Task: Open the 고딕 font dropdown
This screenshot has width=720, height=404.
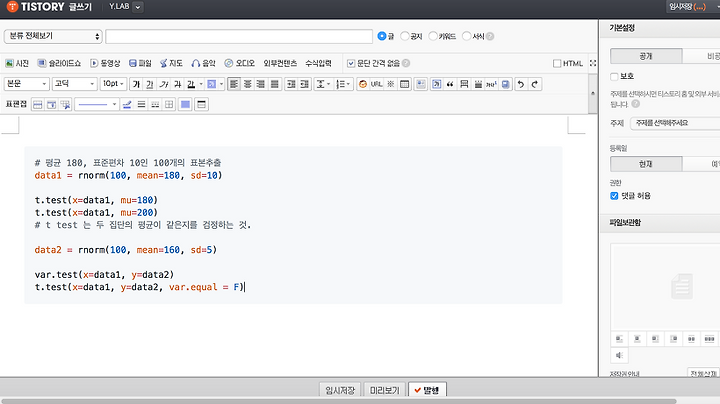Action: [x=74, y=84]
